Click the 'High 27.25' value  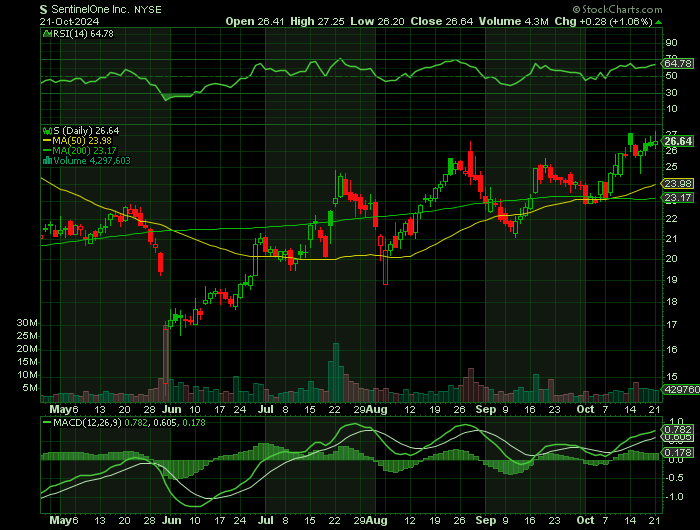tap(317, 21)
